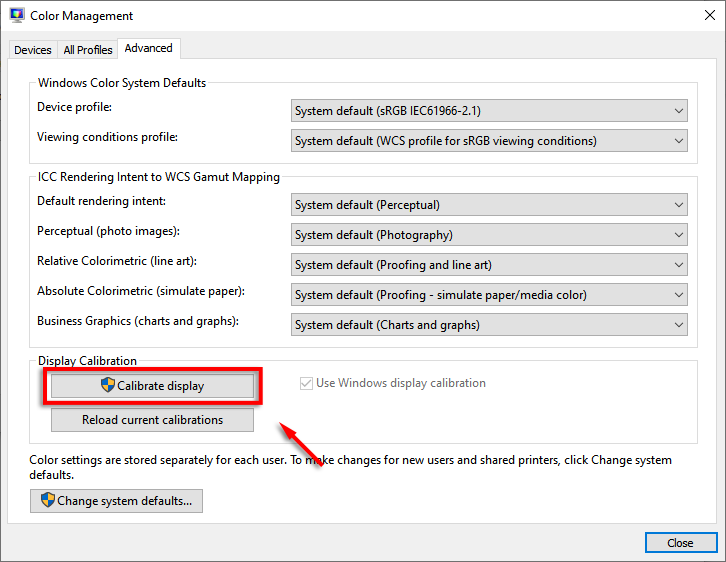The height and width of the screenshot is (562, 726).
Task: Open Relative Colorimetric (line art) dropdown
Action: (489, 265)
